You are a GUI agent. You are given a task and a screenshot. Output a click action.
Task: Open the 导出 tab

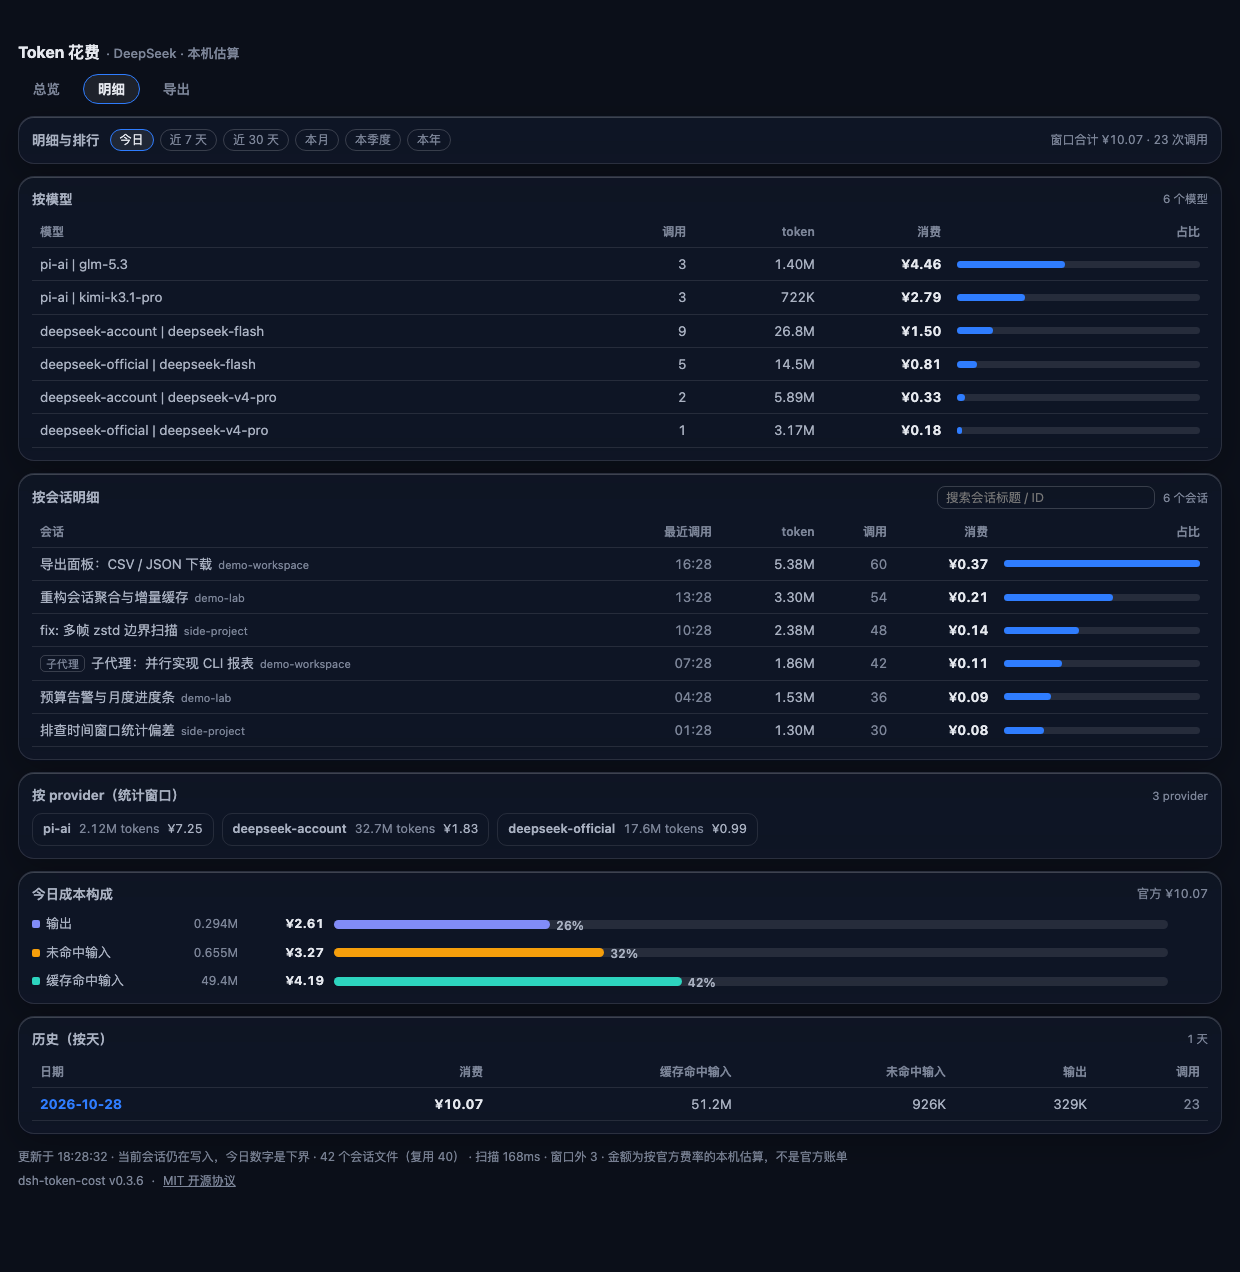176,89
